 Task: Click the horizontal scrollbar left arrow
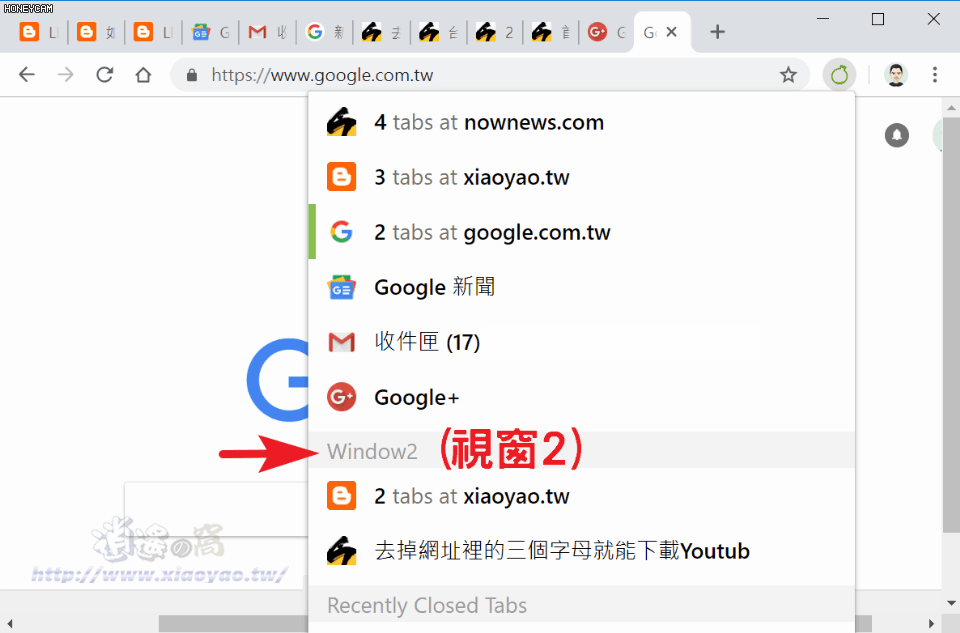click(9, 624)
